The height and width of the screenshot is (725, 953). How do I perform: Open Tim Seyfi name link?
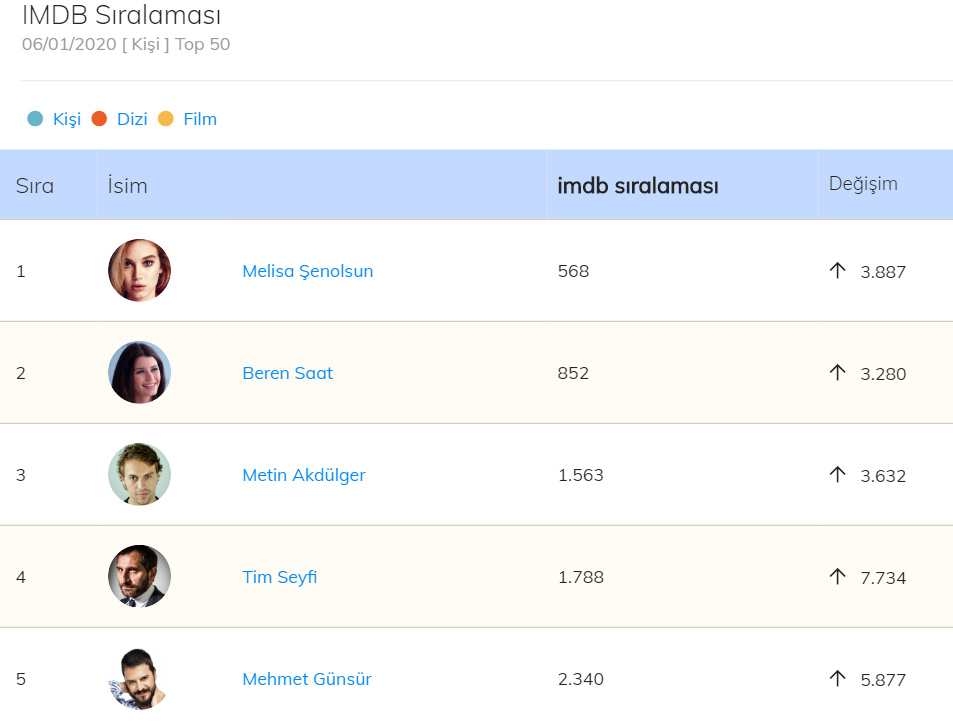point(279,577)
